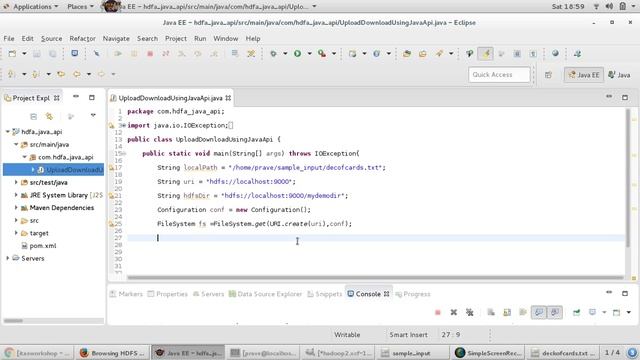
Task: Toggle Mark Occurrences highlighter icon
Action: 485,53
